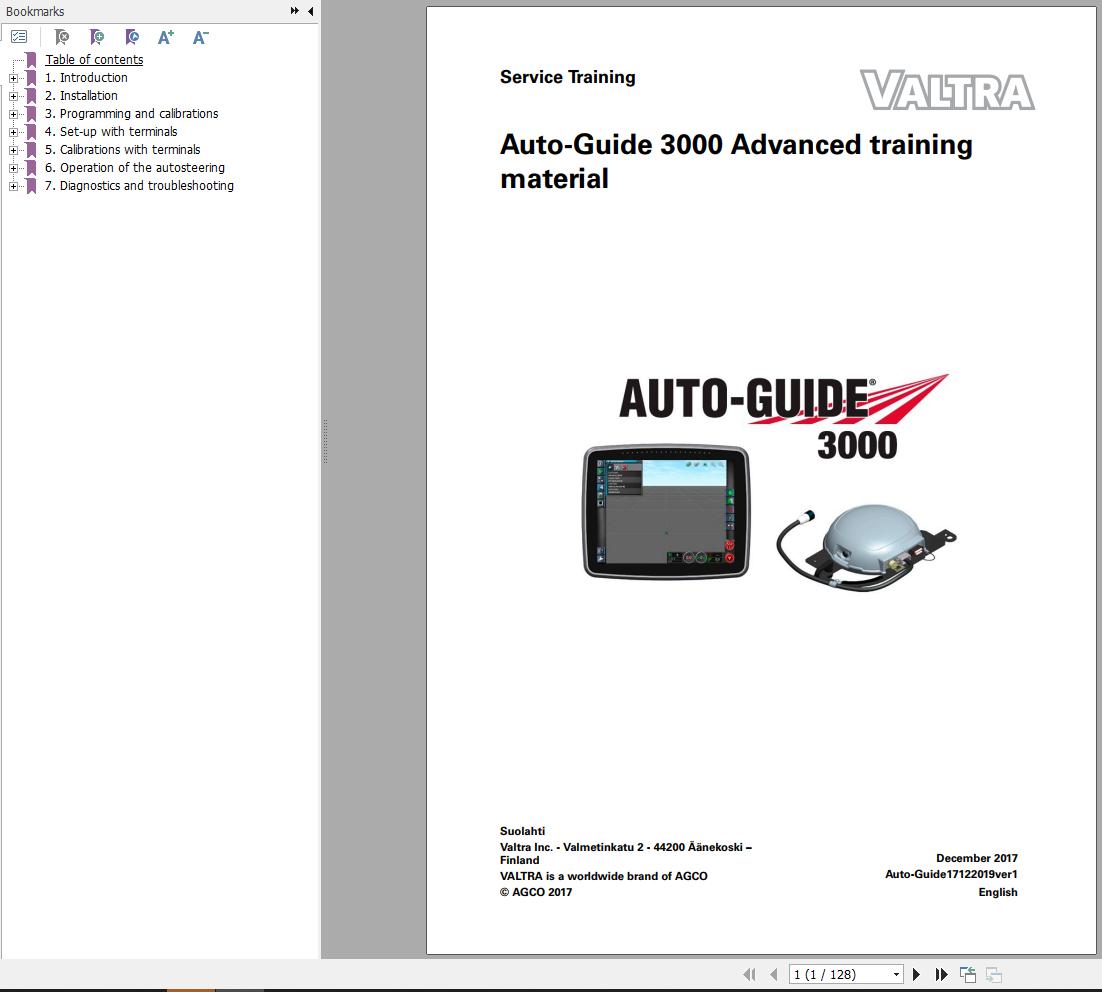Screen dimensions: 1102x992
Task: Click the 'December 2017' date text
Action: [x=976, y=858]
